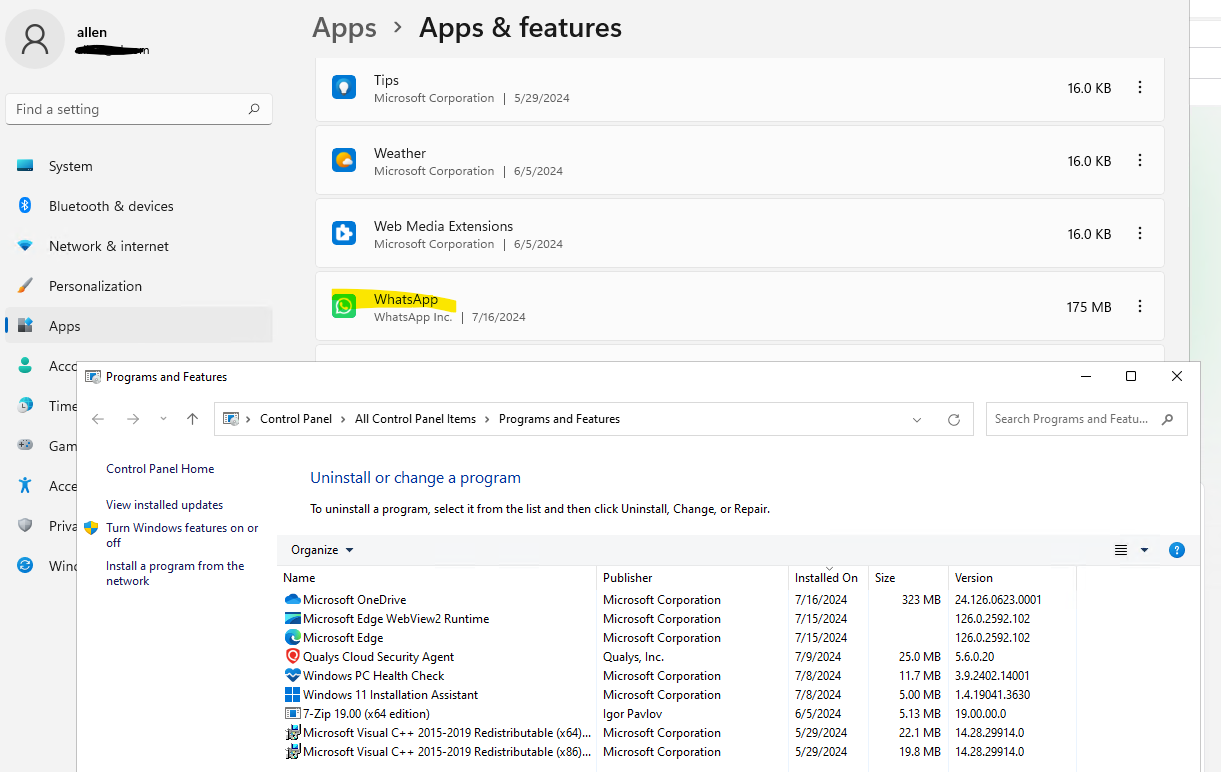Click the Windows 11 Installation Assistant icon
This screenshot has width=1221, height=772.
(293, 695)
